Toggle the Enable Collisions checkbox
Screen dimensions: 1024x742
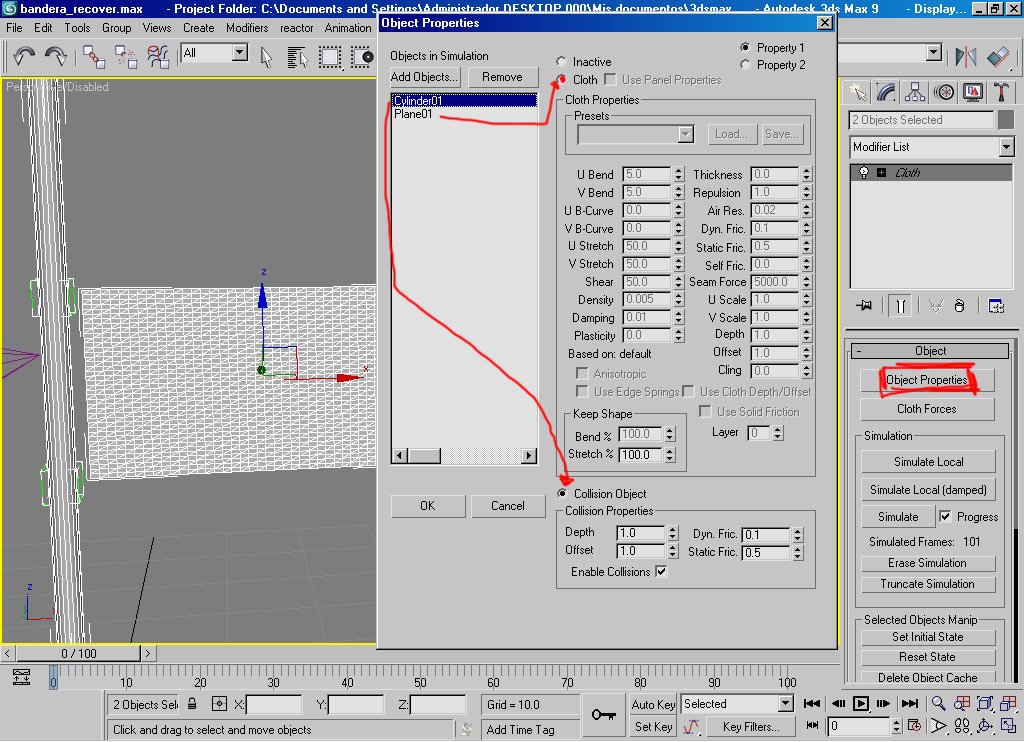tap(661, 571)
